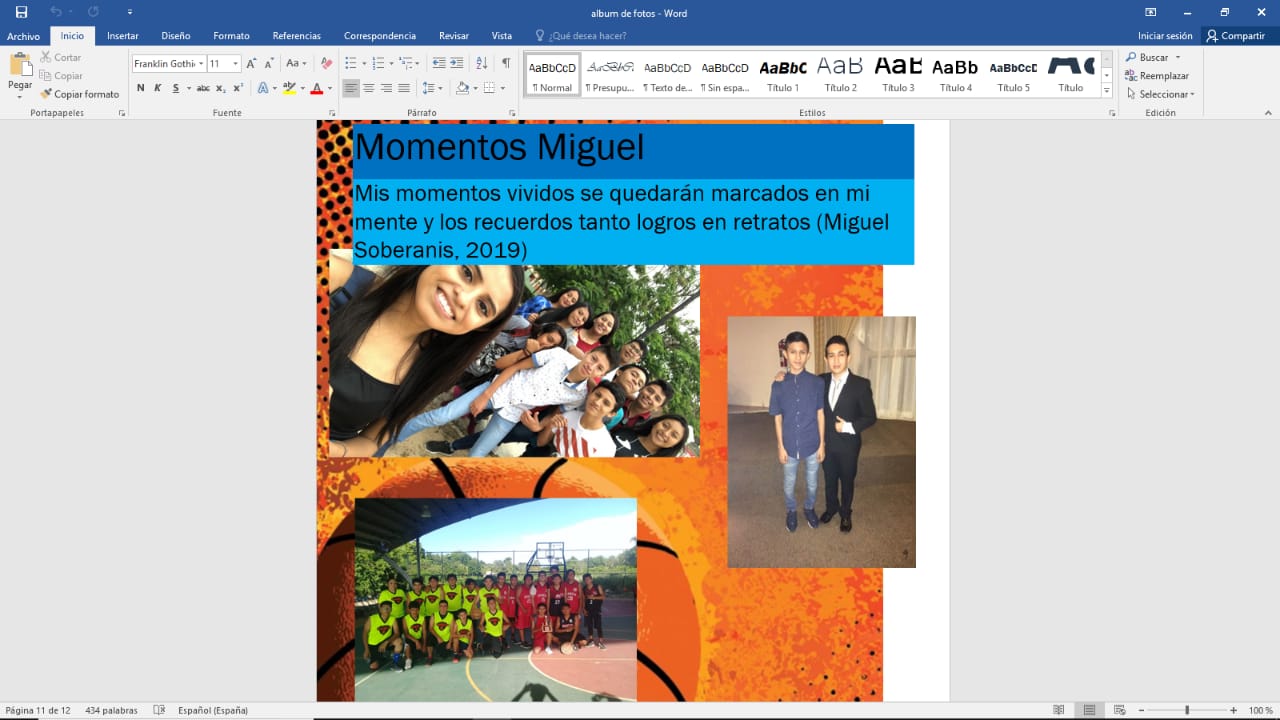Align text to the left
The image size is (1280, 720).
point(351,88)
